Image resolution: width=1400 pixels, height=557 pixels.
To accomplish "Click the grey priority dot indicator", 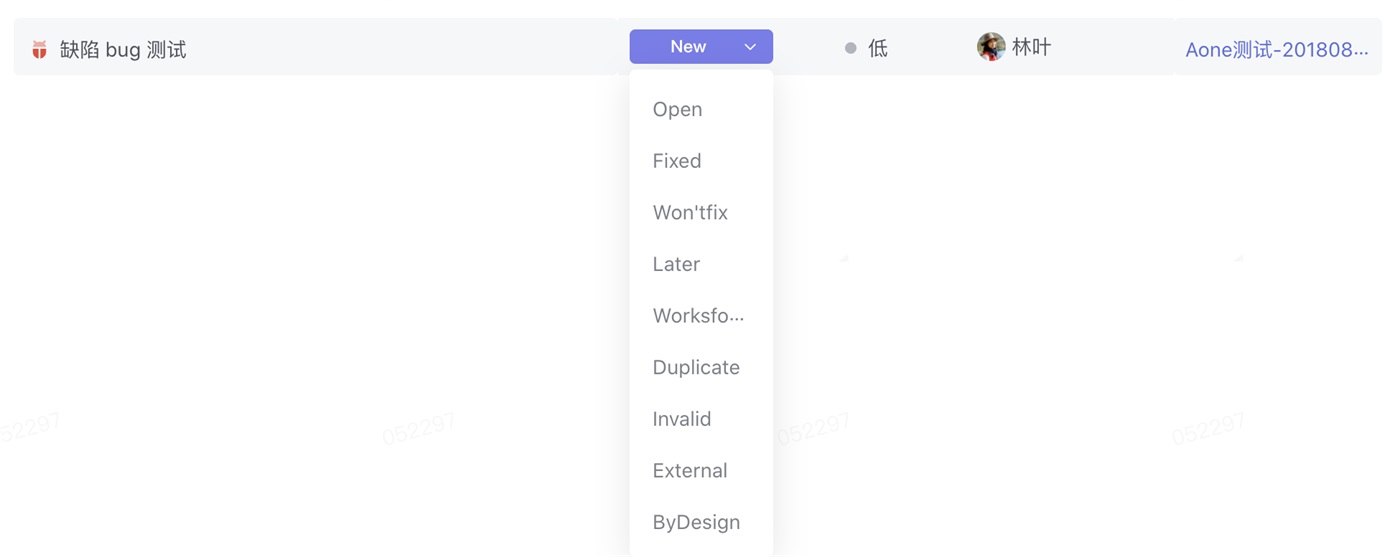I will pos(851,48).
